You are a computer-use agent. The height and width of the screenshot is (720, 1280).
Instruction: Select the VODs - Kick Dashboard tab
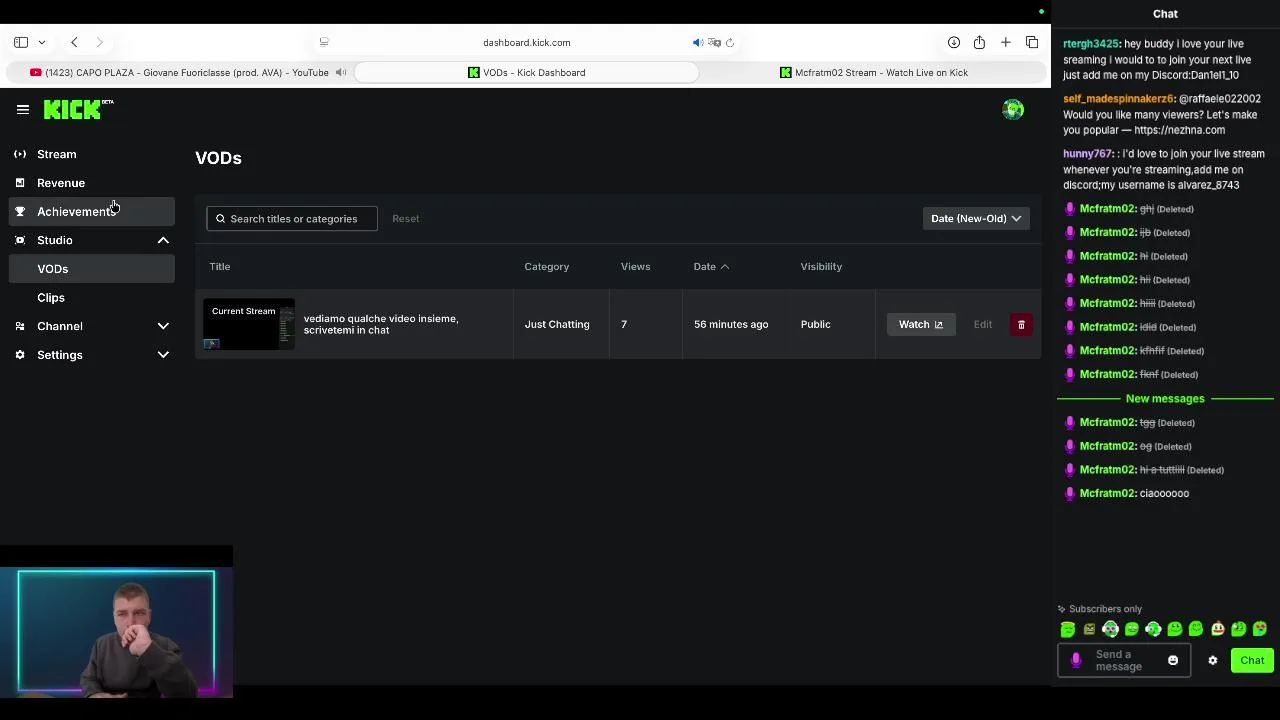[x=527, y=72]
